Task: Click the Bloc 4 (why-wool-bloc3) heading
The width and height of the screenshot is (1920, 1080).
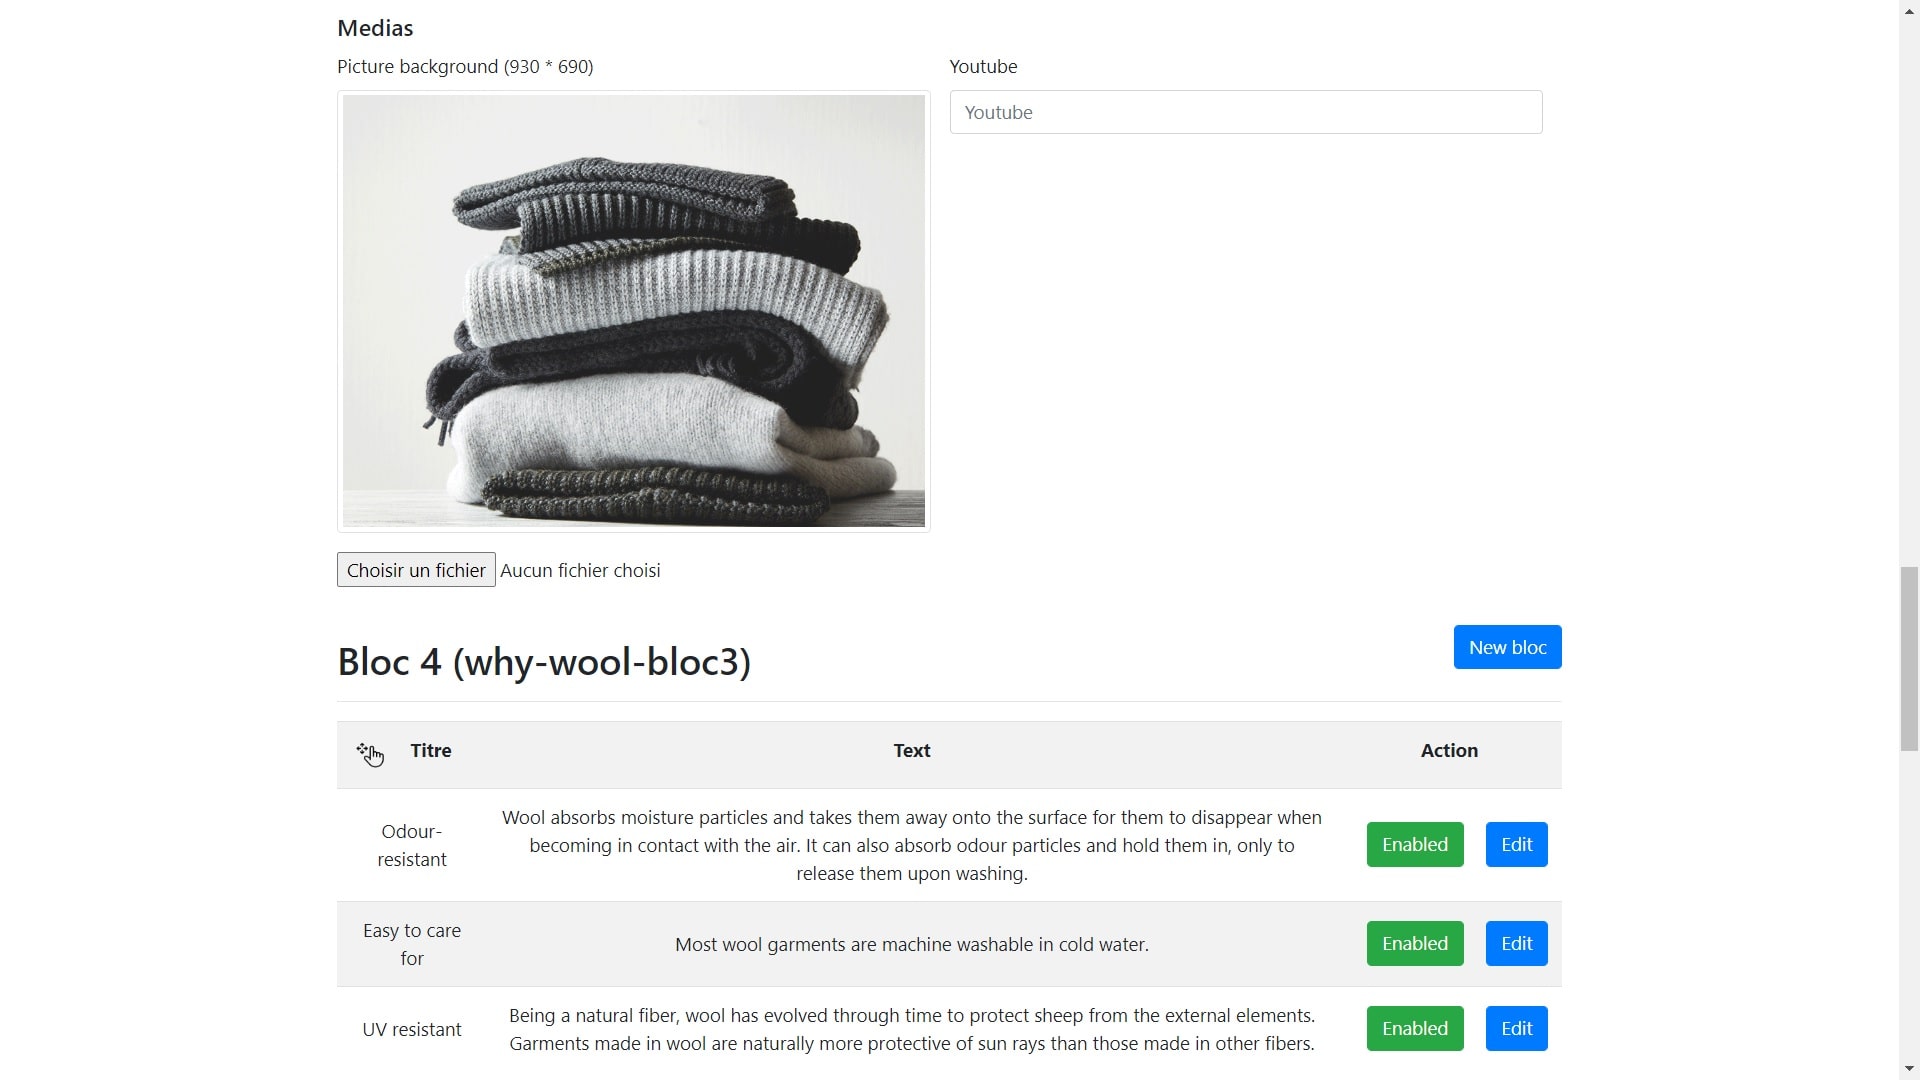Action: 544,662
